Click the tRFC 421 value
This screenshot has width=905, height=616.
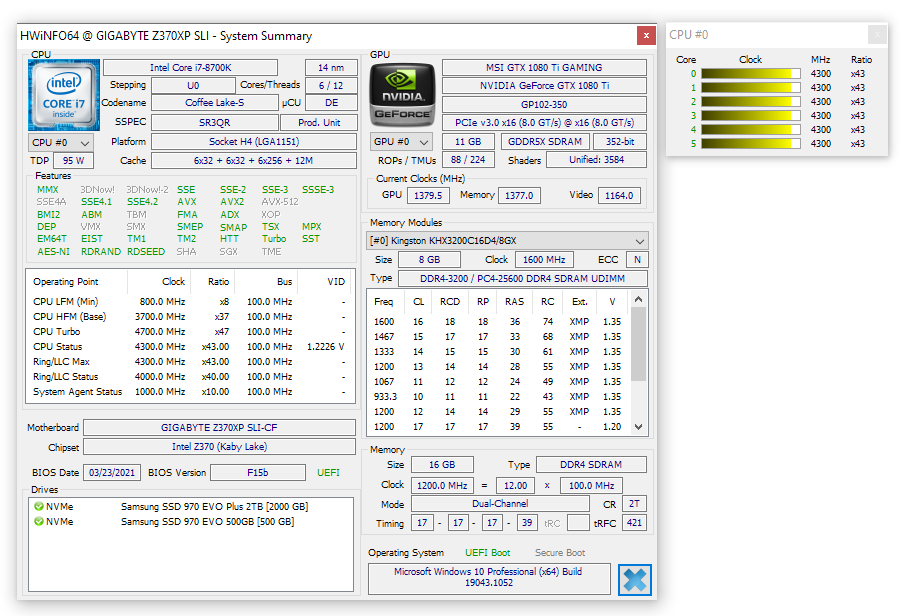pos(634,523)
